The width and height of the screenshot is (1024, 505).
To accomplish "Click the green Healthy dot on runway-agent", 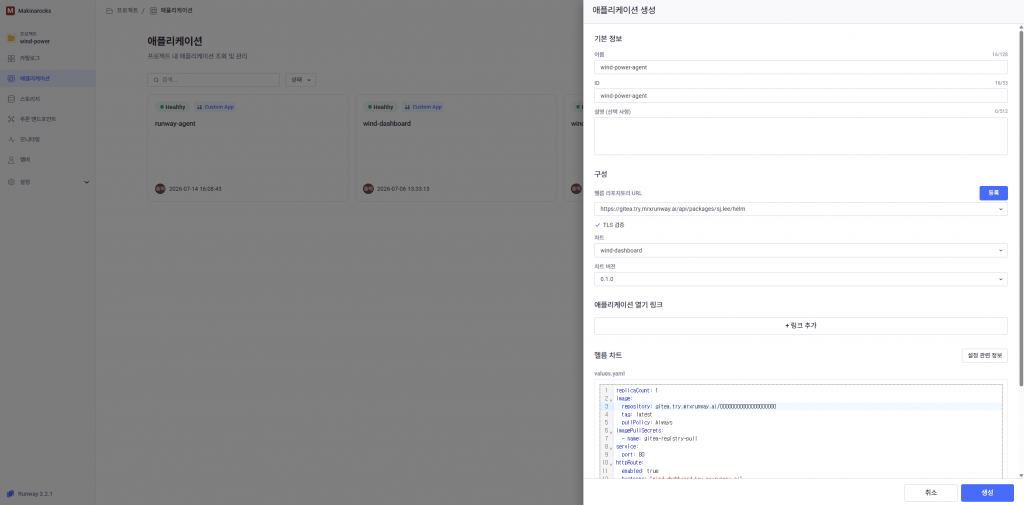I will coord(161,107).
